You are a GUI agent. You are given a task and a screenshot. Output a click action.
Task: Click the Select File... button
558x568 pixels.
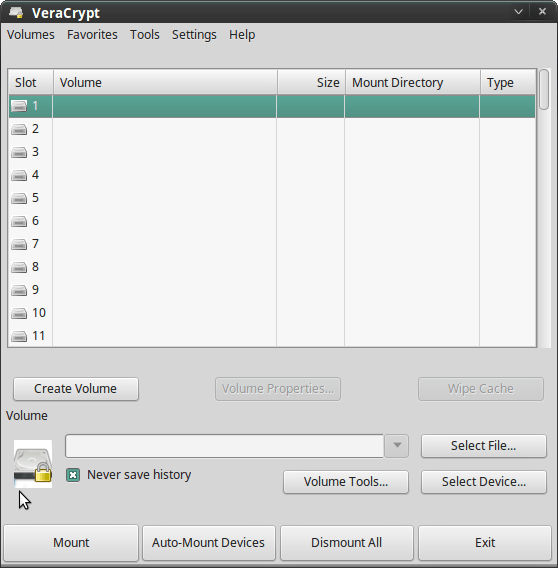[x=483, y=446]
